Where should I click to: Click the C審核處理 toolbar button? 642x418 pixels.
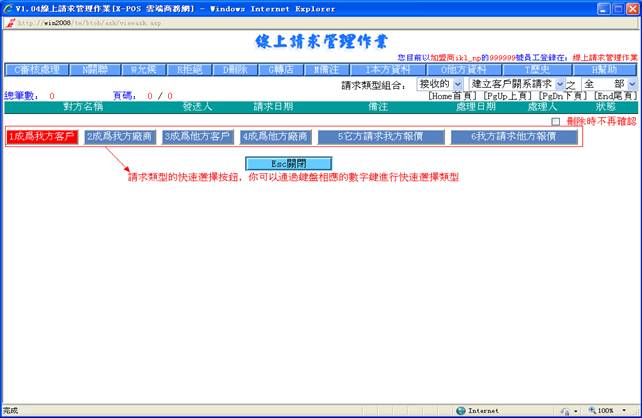point(38,70)
